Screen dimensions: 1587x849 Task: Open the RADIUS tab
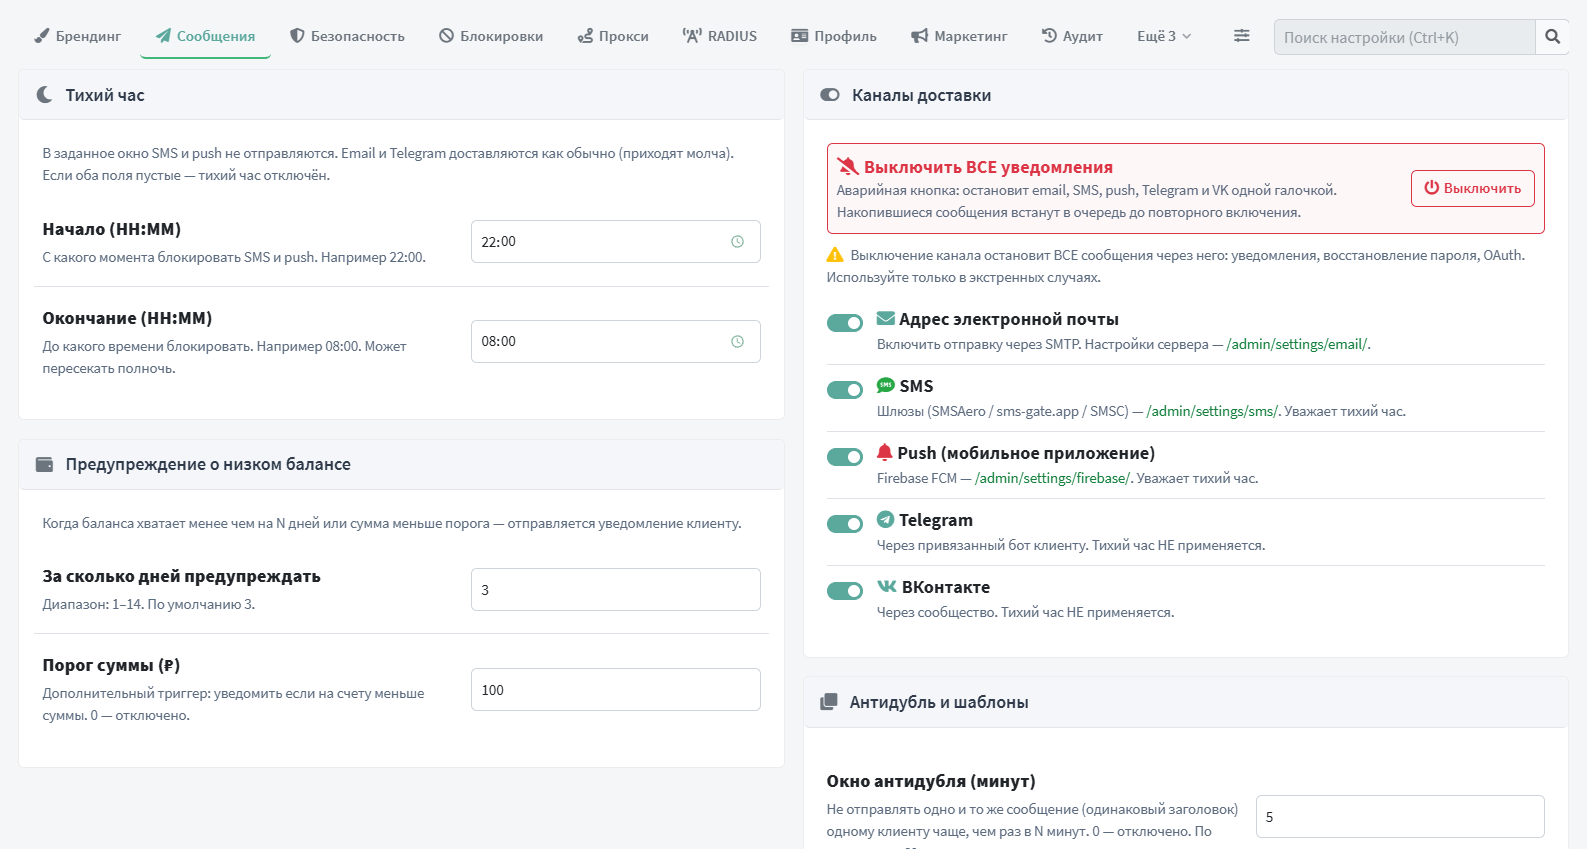click(x=720, y=36)
